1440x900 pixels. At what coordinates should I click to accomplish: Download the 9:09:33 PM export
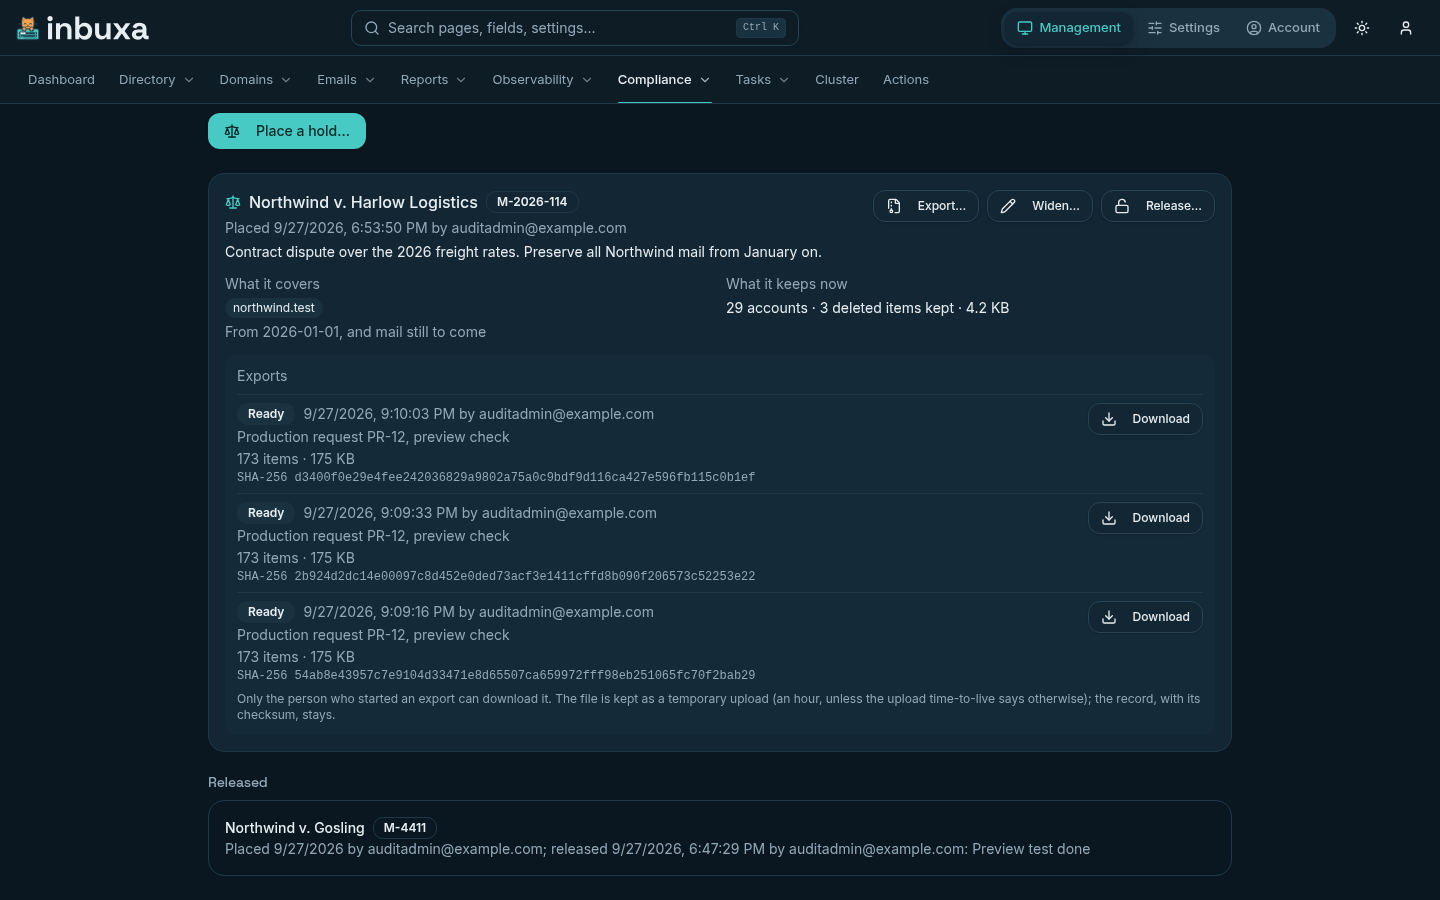point(1145,518)
